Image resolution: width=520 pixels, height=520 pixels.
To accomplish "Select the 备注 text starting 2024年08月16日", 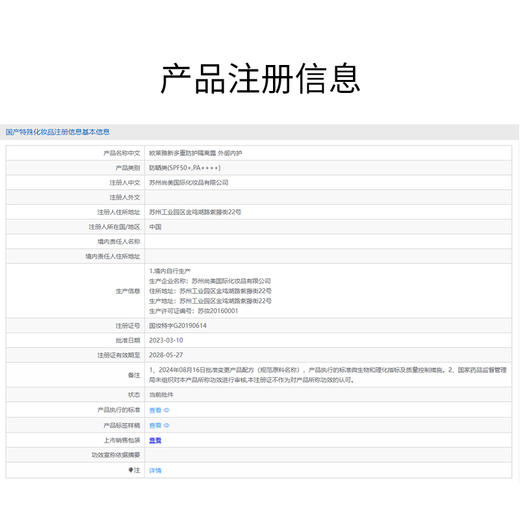I will click(x=328, y=375).
